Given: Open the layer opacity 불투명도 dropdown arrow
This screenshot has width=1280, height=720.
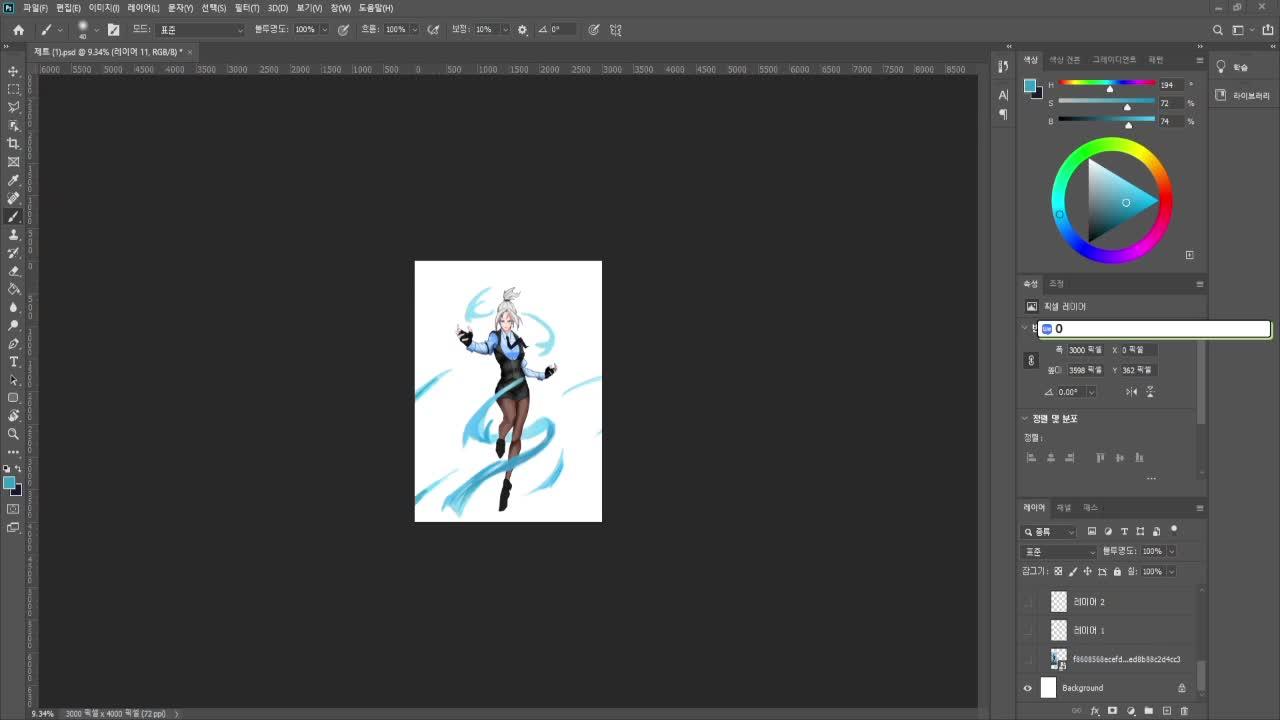Looking at the screenshot, I should [1171, 552].
